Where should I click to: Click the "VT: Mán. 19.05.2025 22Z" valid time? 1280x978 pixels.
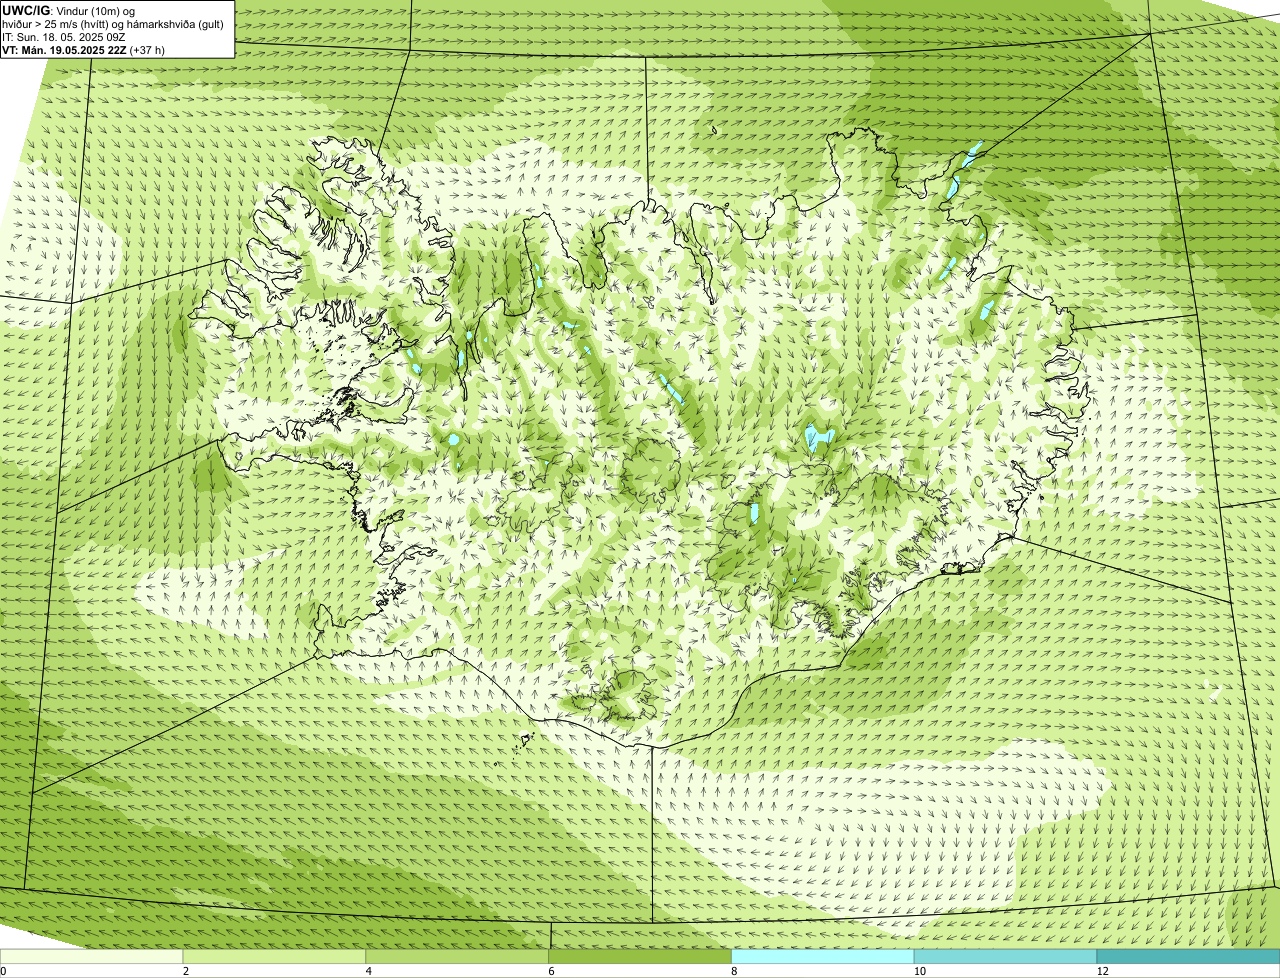64,50
